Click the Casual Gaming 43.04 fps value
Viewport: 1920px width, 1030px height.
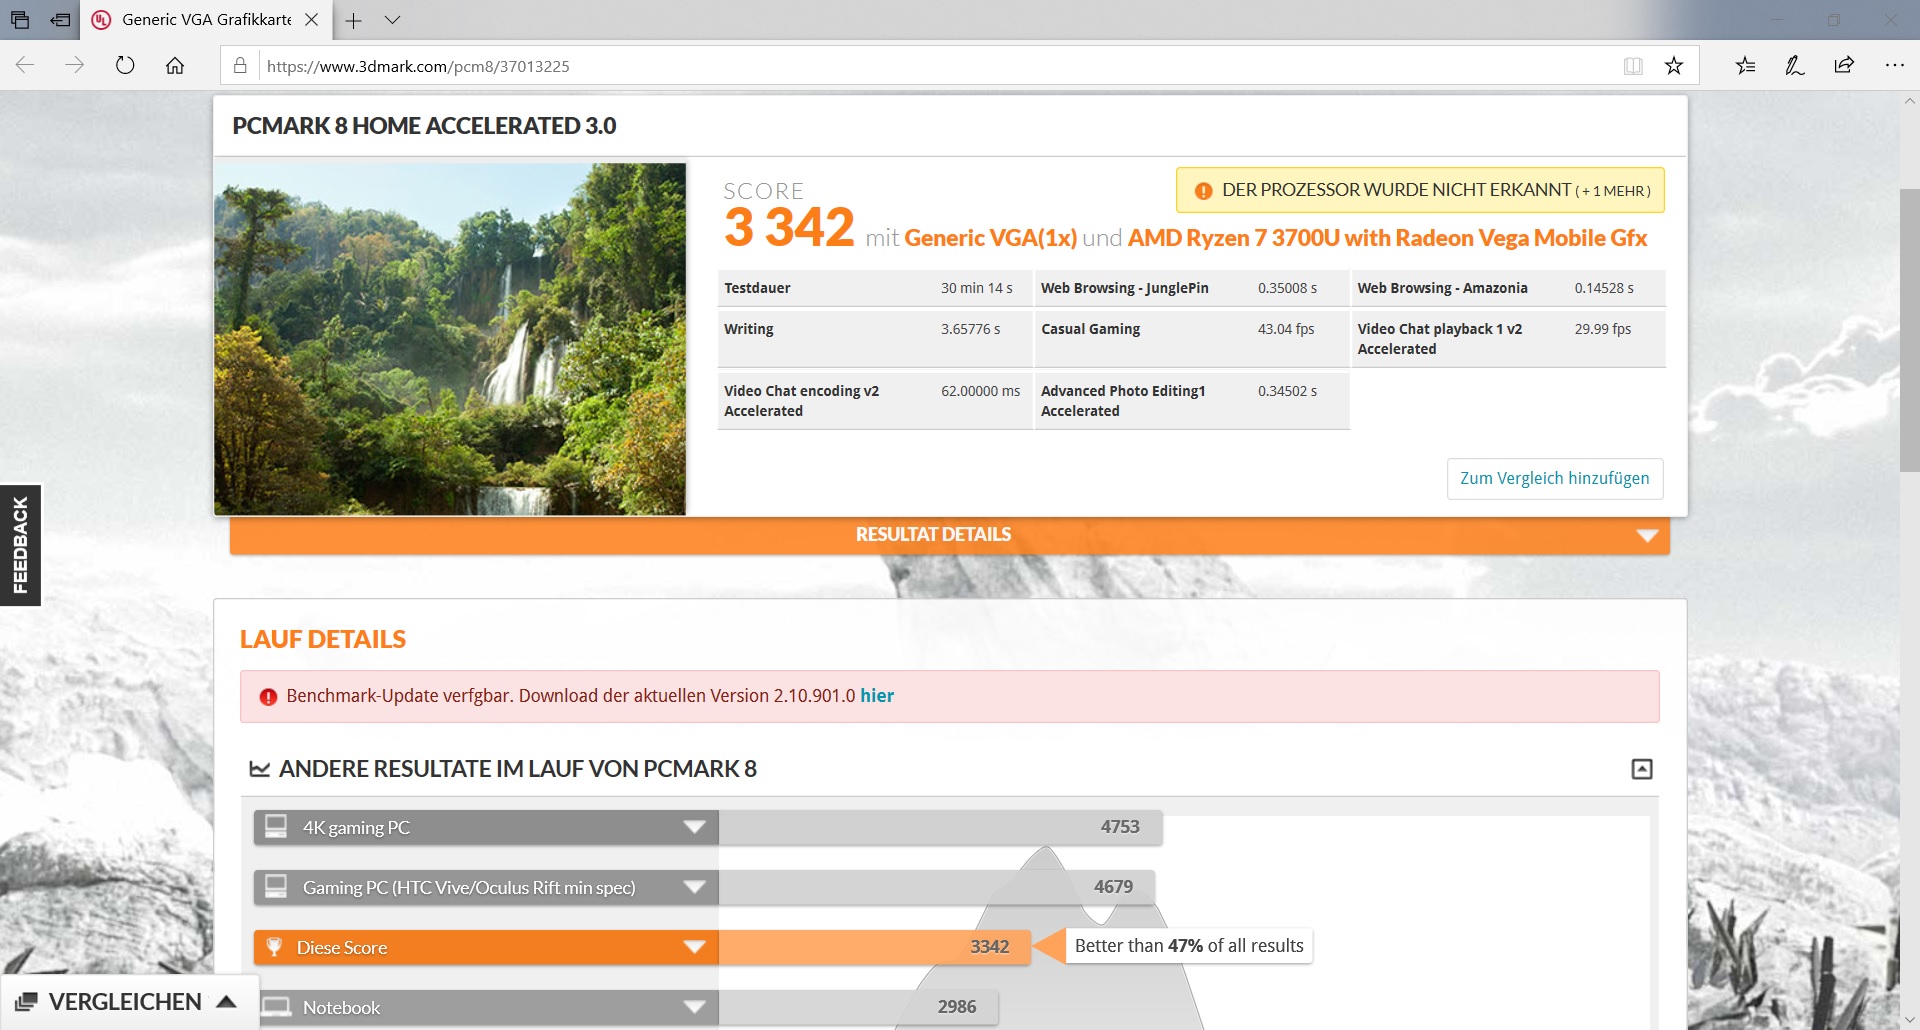1286,329
